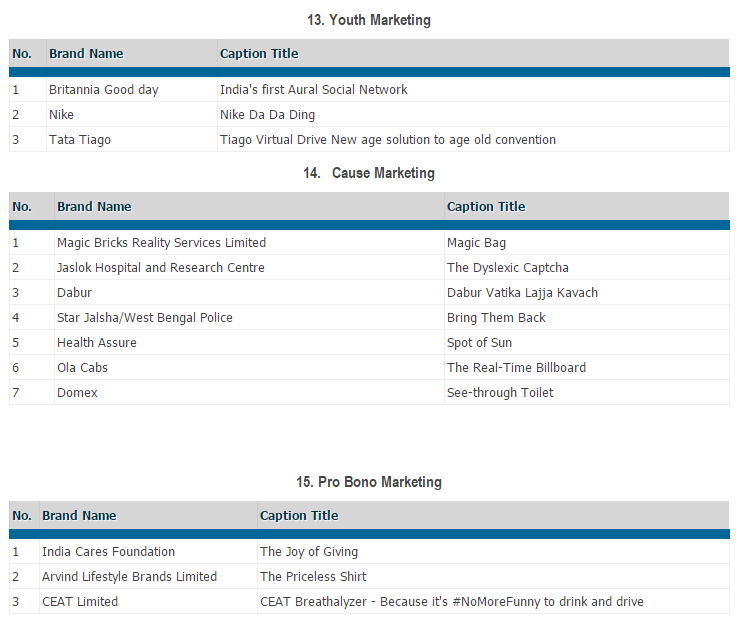Click 'The Real-Time Billboard' caption
This screenshot has width=742, height=617.
tap(516, 368)
